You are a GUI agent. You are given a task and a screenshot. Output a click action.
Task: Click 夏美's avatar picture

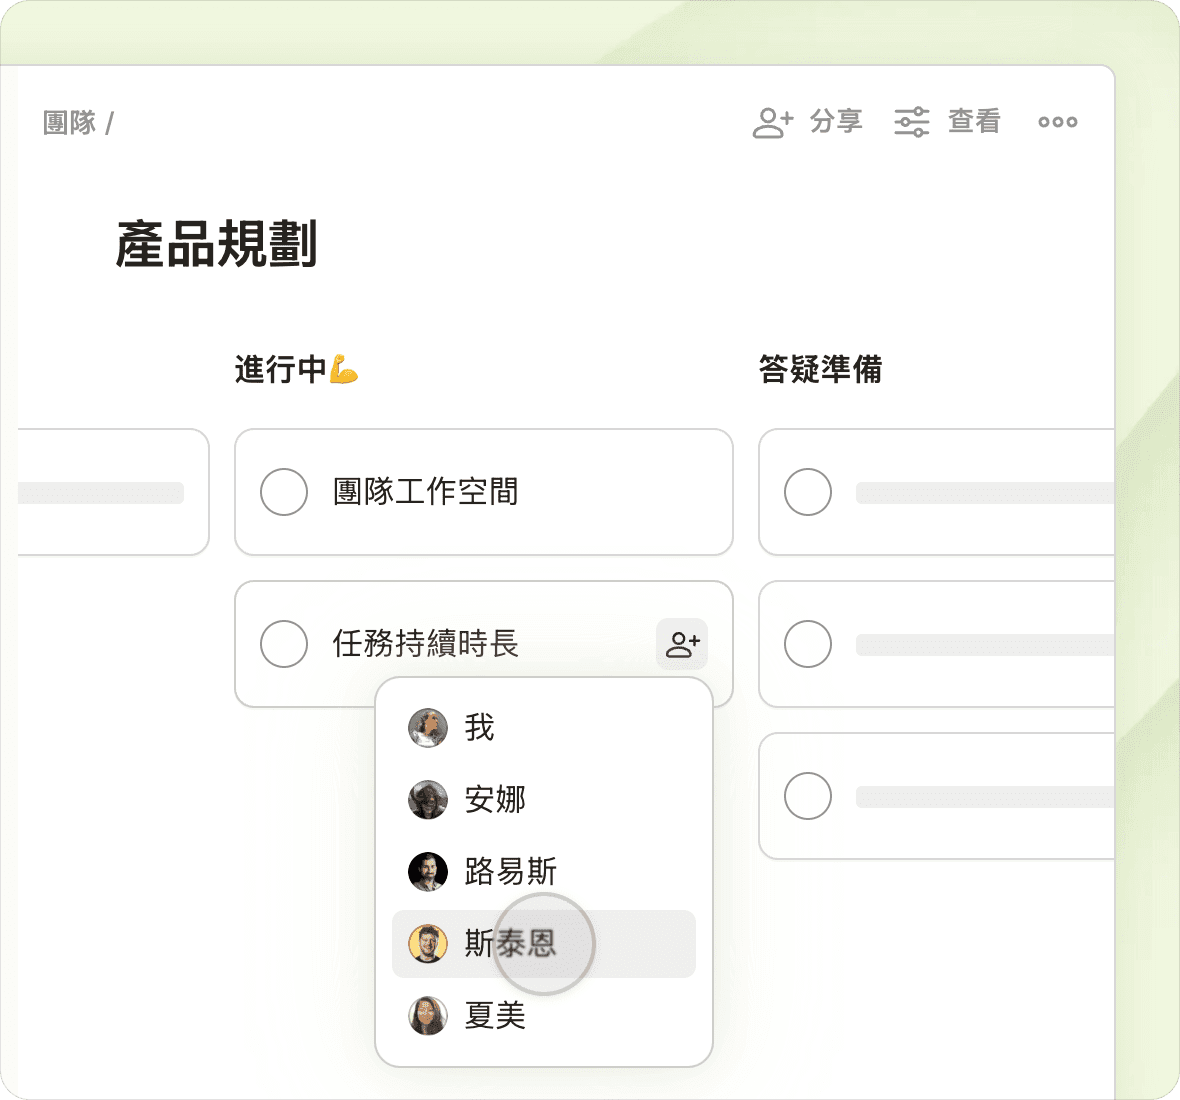pyautogui.click(x=428, y=1016)
